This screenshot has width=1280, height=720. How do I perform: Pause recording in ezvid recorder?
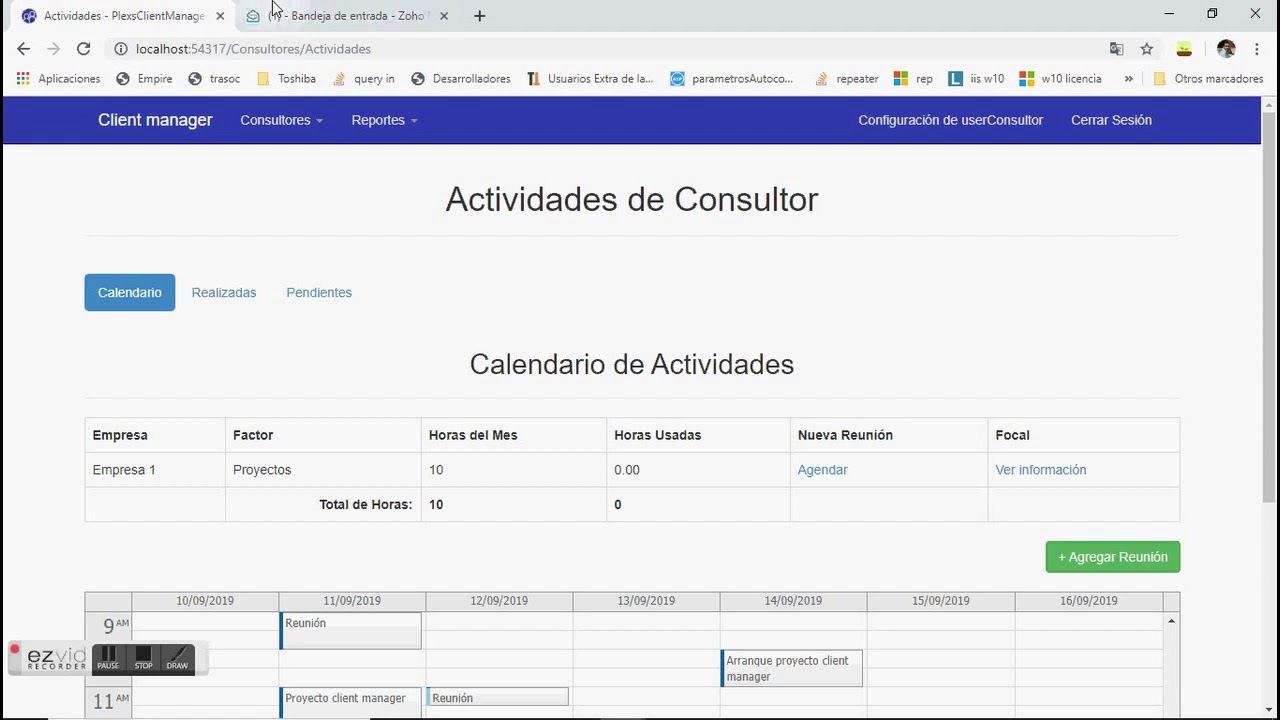coord(108,659)
